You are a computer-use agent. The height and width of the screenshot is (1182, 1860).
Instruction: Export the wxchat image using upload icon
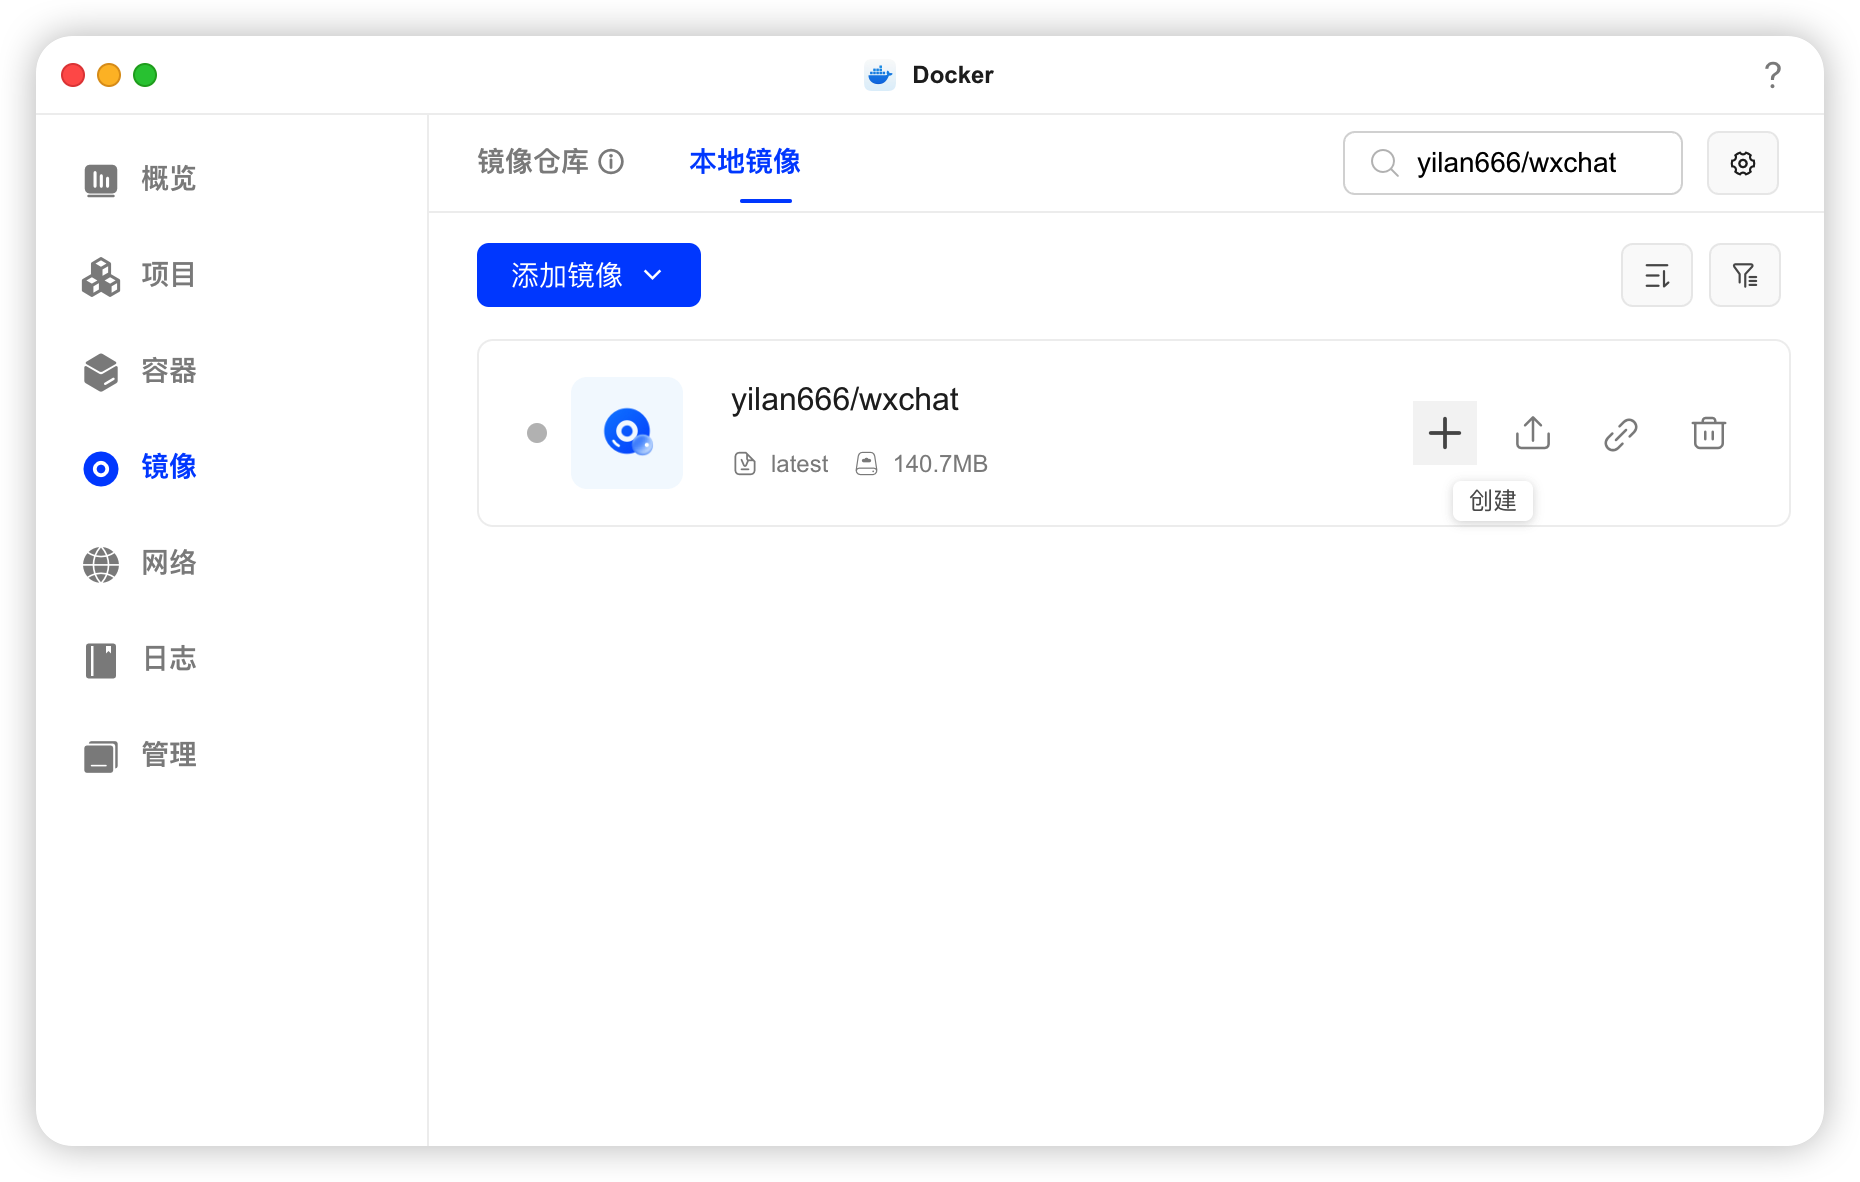tap(1533, 433)
